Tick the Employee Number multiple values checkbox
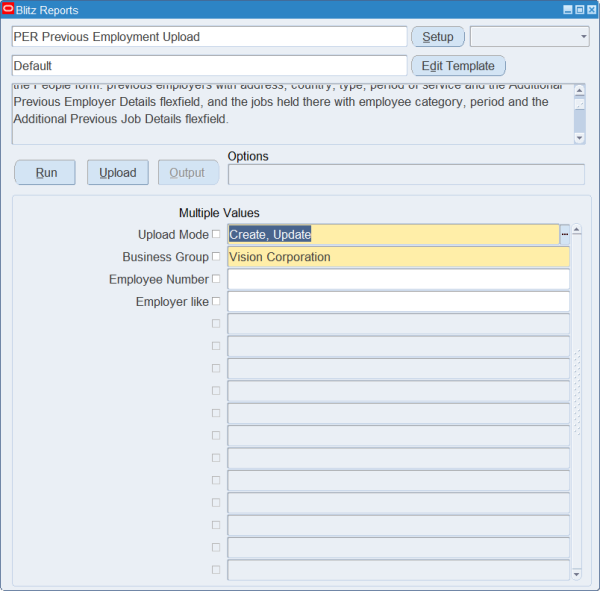Image resolution: width=600 pixels, height=591 pixels. (216, 279)
